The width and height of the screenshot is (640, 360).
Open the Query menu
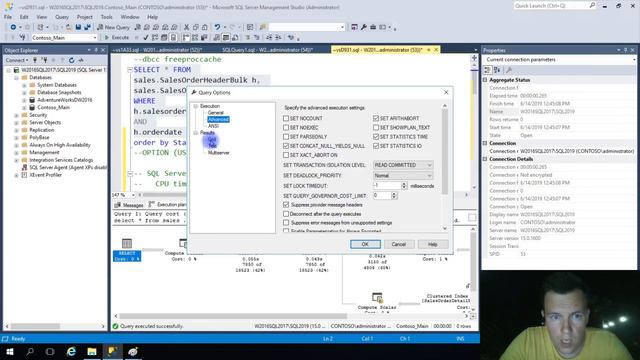click(x=62, y=17)
